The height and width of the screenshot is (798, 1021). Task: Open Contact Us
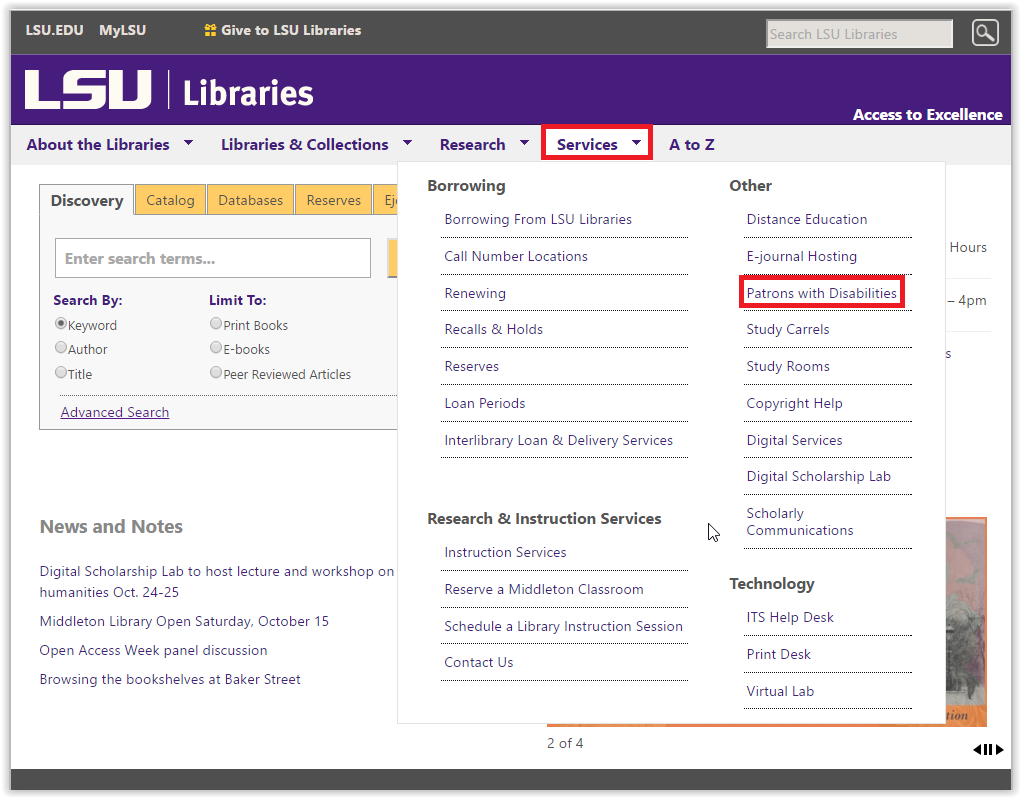[479, 663]
